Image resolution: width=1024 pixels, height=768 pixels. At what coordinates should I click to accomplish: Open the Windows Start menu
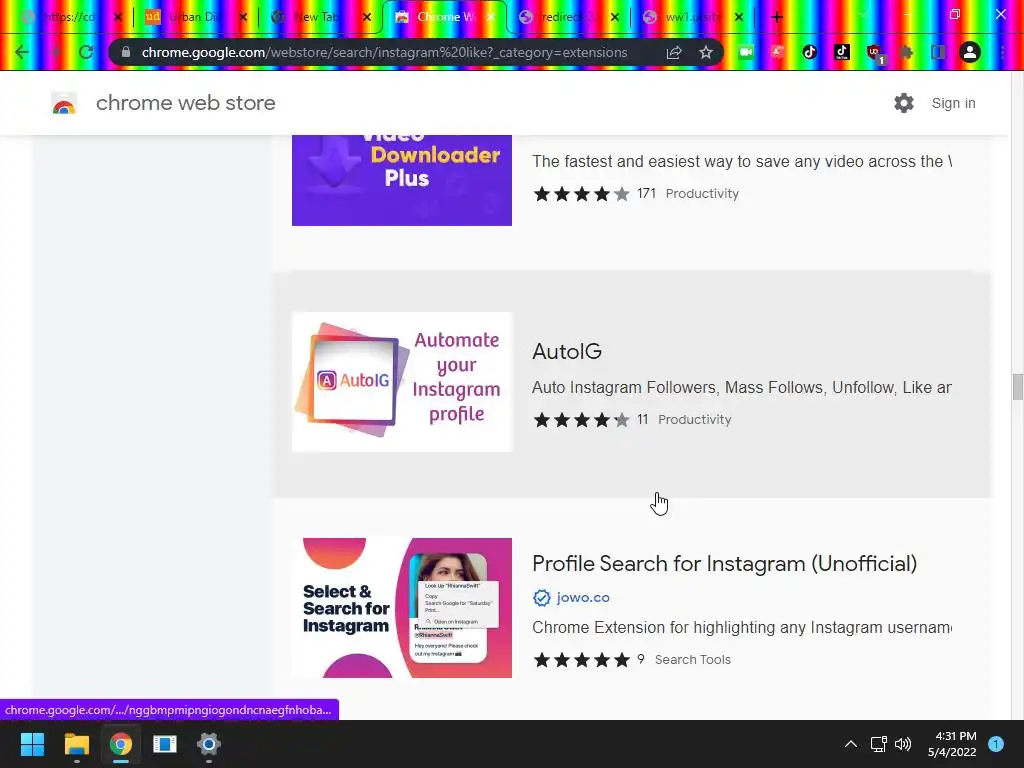[32, 744]
